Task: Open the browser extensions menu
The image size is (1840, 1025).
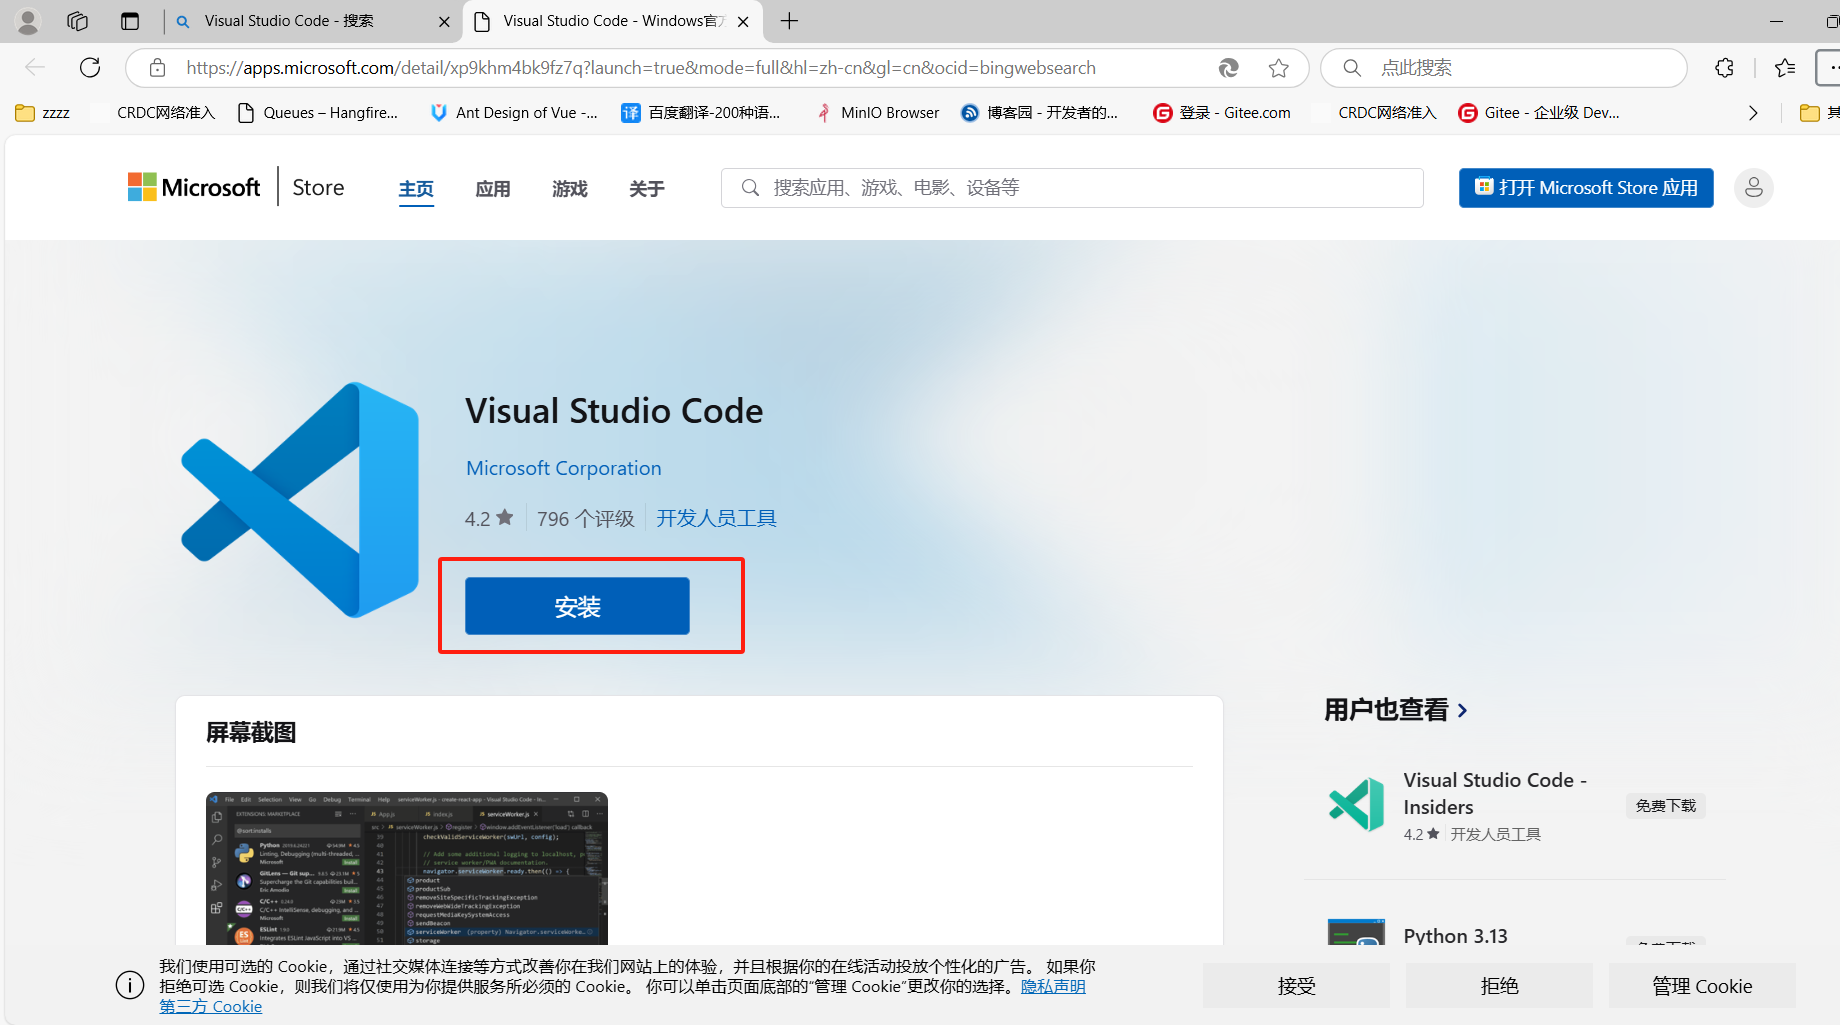Action: click(1724, 67)
